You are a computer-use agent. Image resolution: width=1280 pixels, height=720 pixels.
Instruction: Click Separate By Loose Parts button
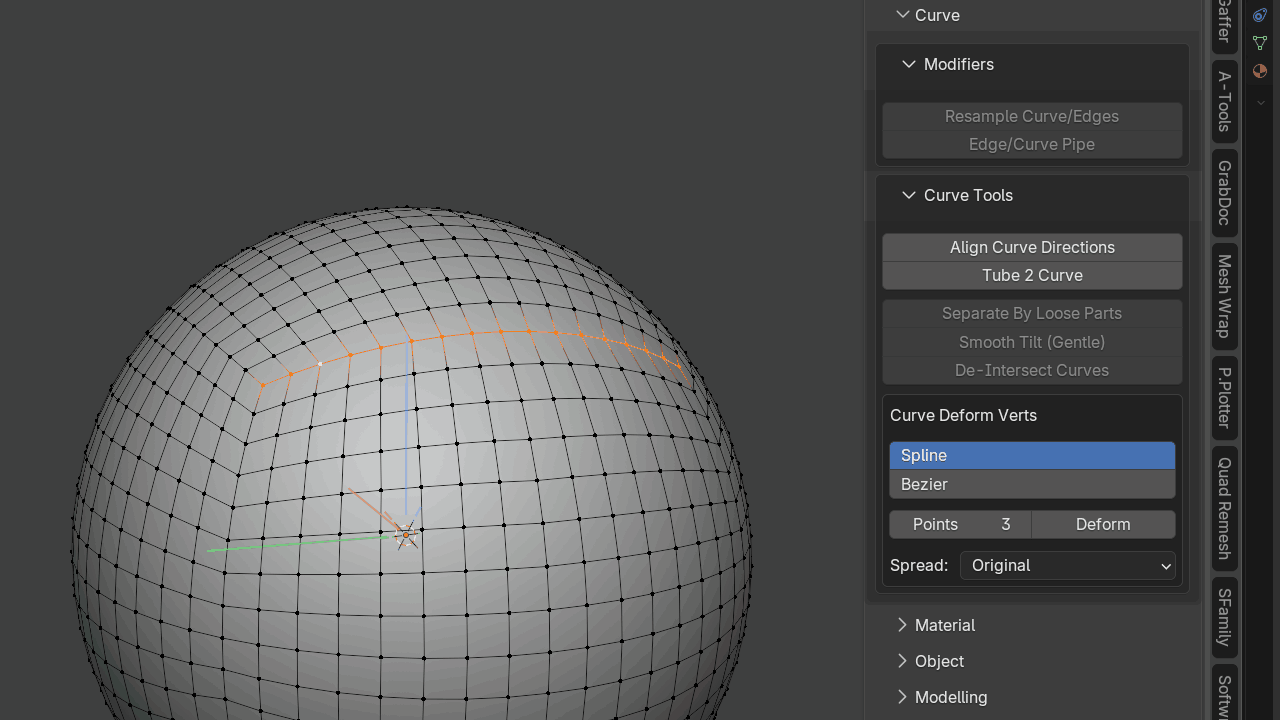(x=1032, y=313)
